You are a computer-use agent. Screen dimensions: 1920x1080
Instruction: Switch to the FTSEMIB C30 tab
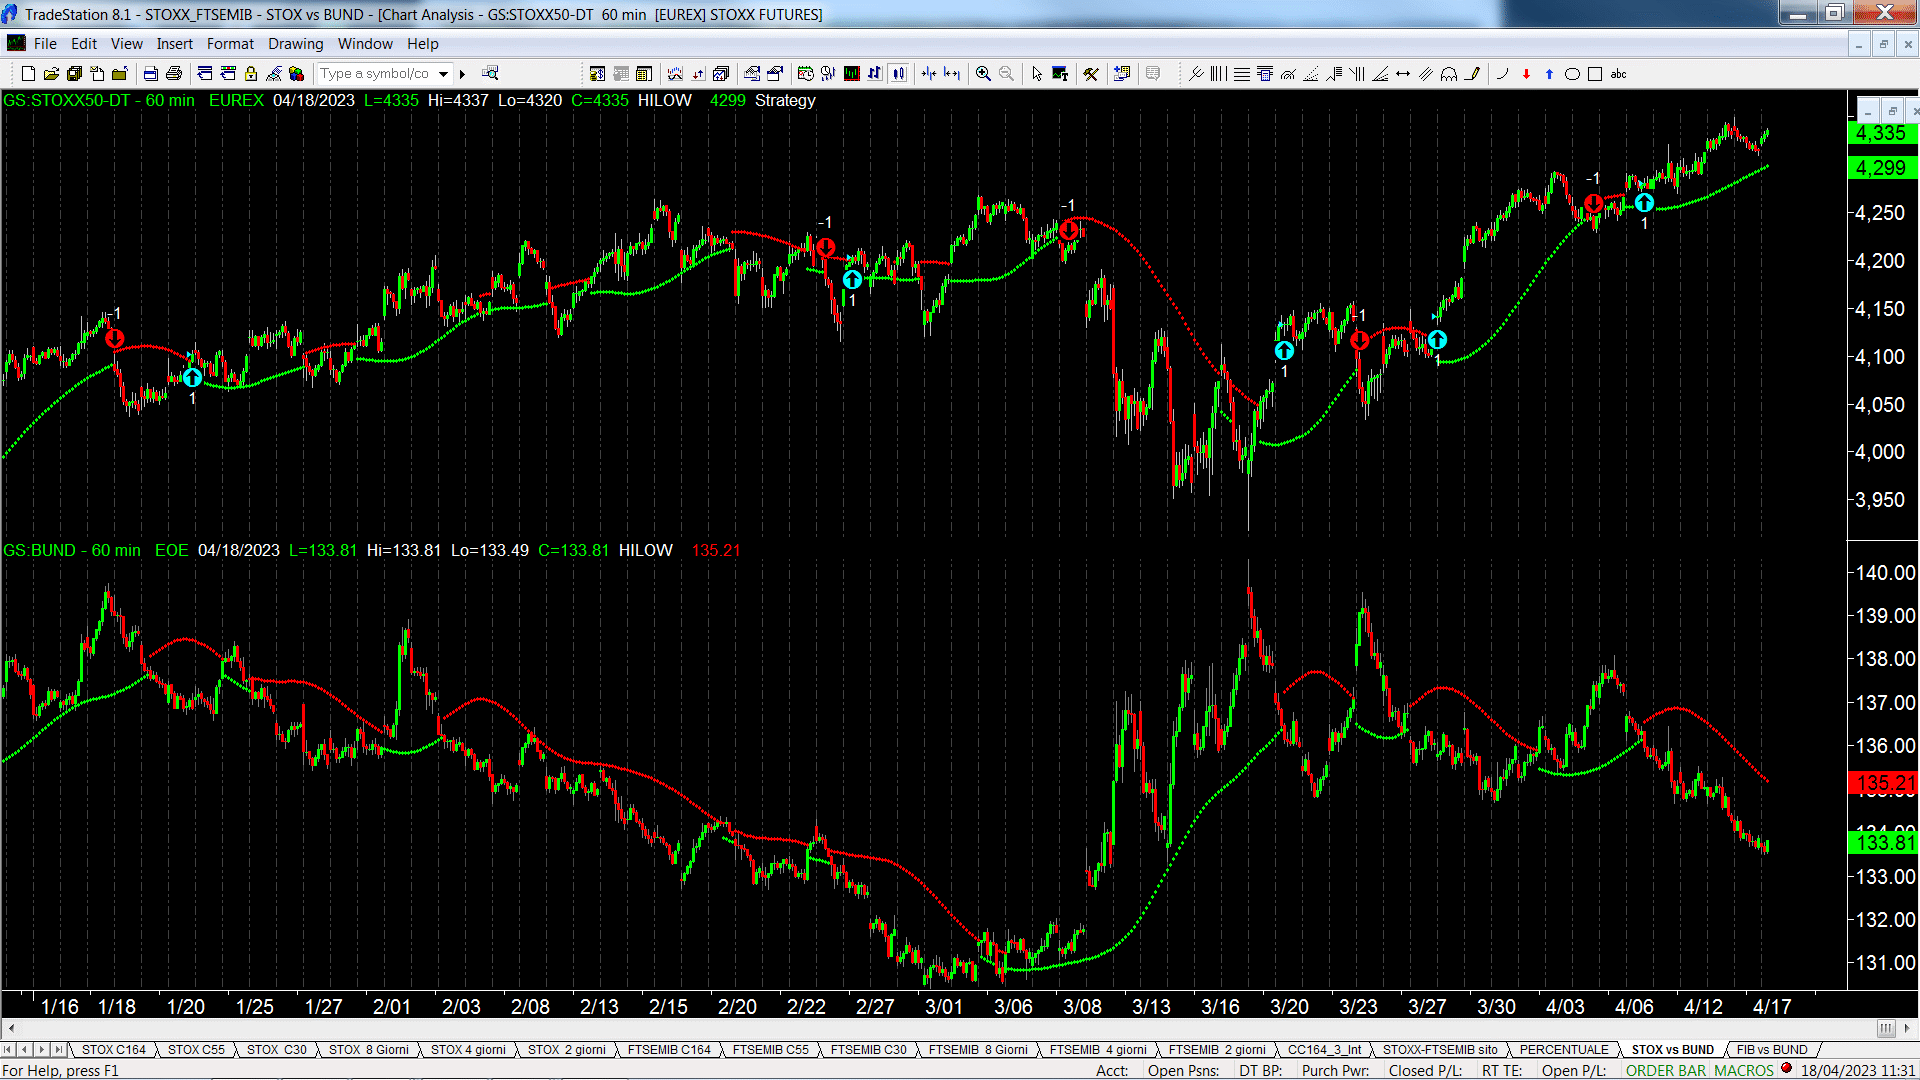point(869,1050)
